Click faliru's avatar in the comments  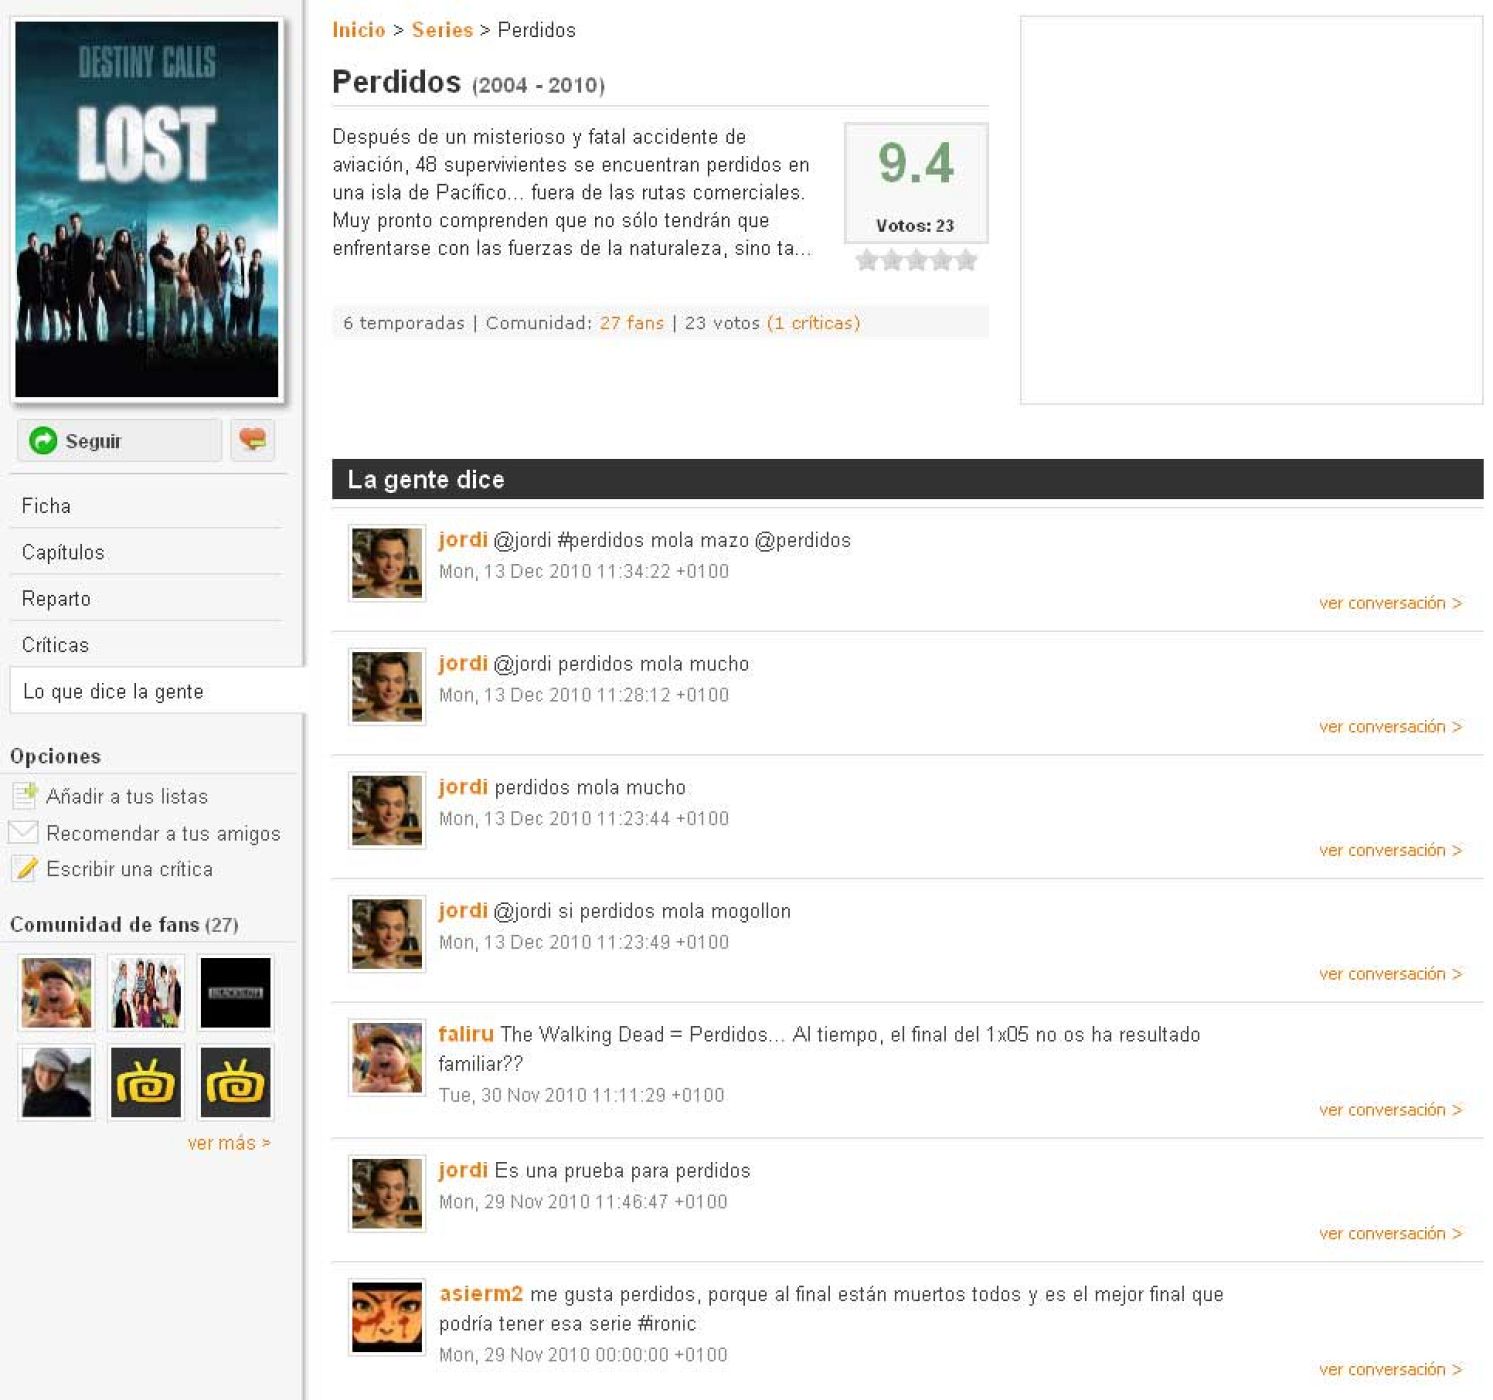pos(387,1058)
